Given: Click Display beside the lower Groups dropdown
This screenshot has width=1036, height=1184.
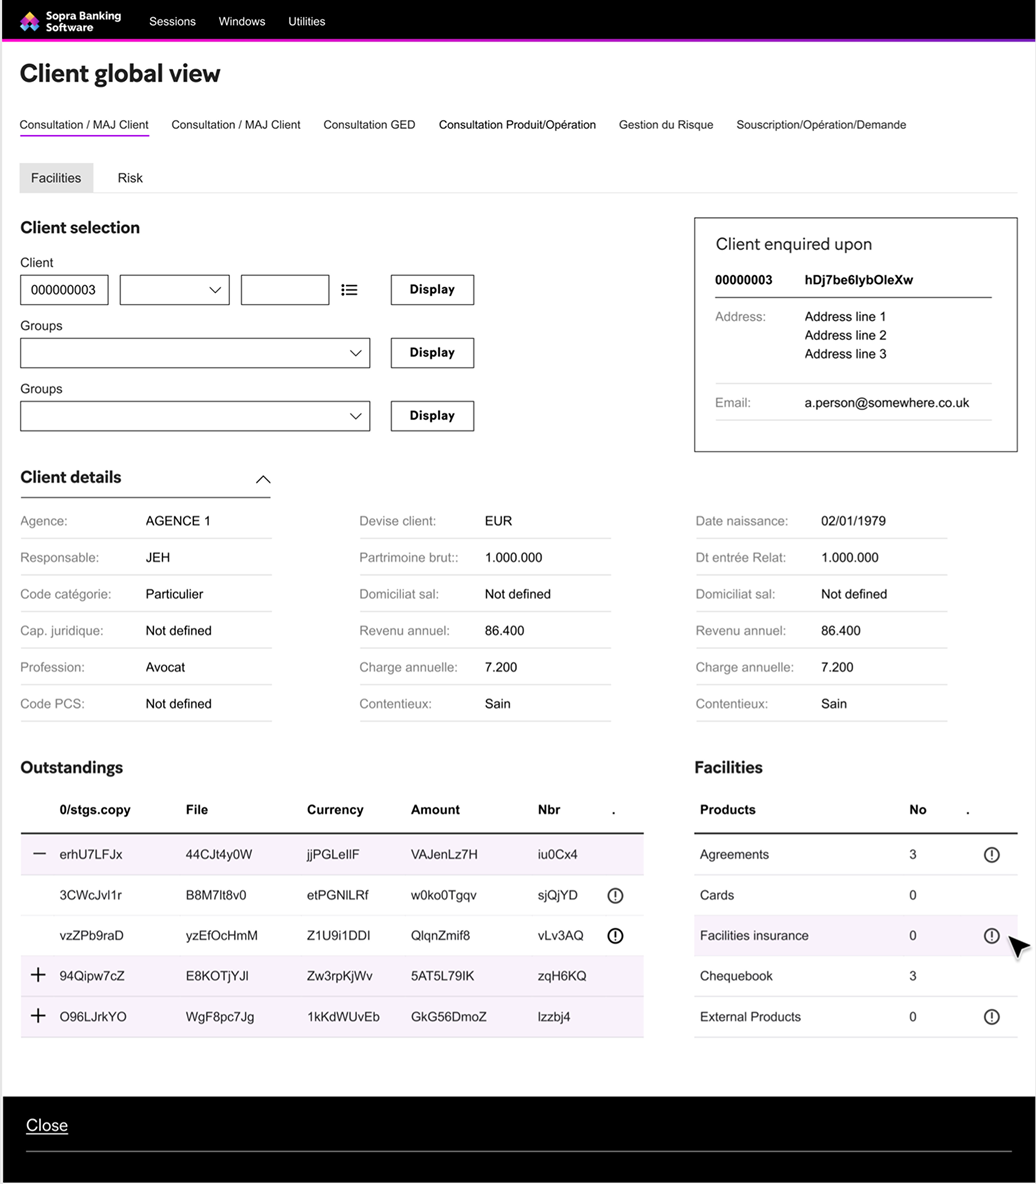Looking at the screenshot, I should click(432, 416).
